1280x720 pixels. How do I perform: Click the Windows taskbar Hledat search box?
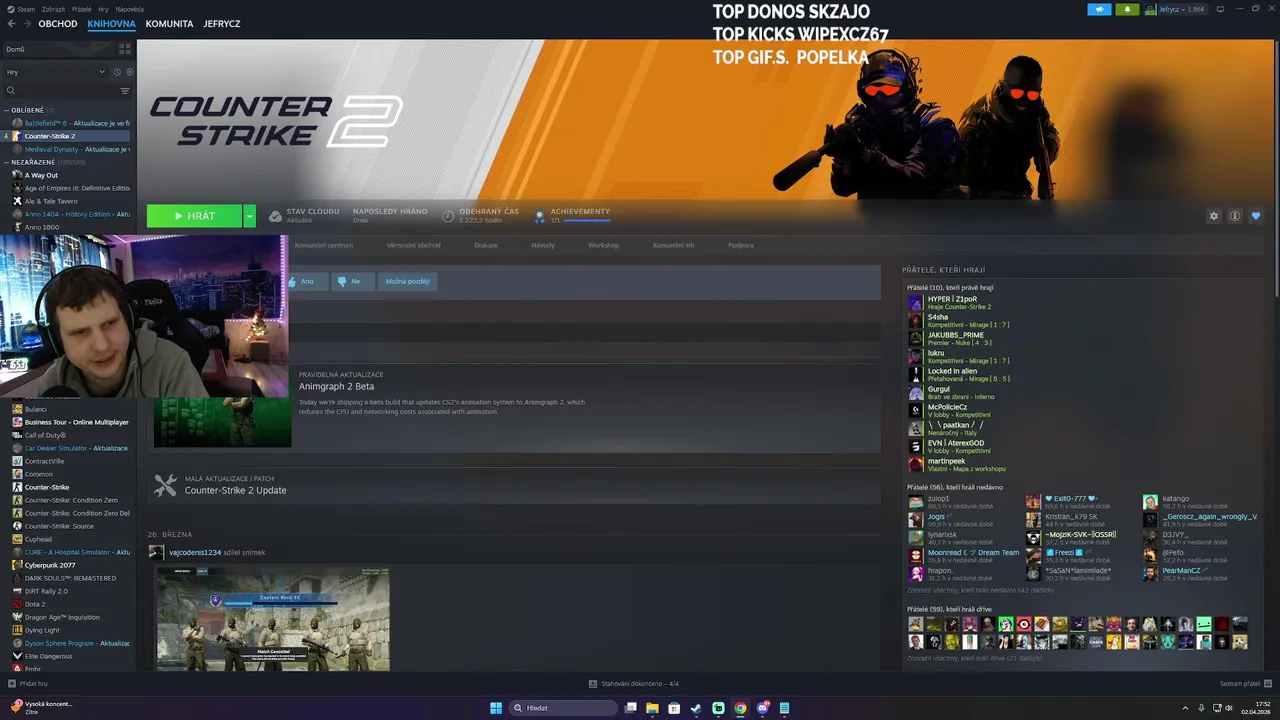(562, 708)
